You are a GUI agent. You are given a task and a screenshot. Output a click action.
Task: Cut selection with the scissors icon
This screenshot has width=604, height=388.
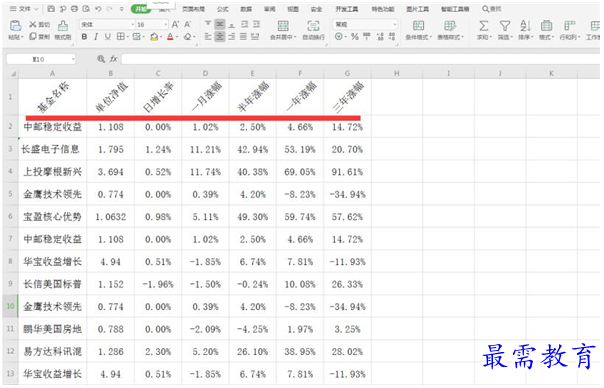pyautogui.click(x=33, y=24)
